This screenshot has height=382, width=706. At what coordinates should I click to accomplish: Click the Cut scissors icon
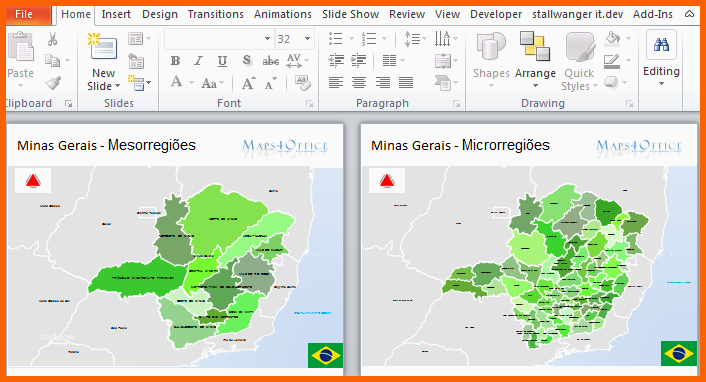(53, 39)
